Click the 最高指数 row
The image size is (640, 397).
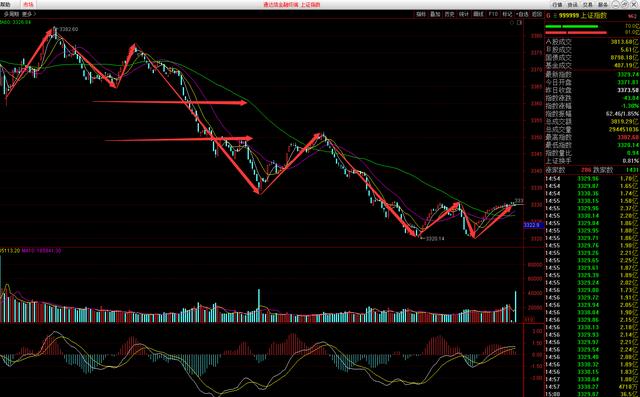point(592,138)
